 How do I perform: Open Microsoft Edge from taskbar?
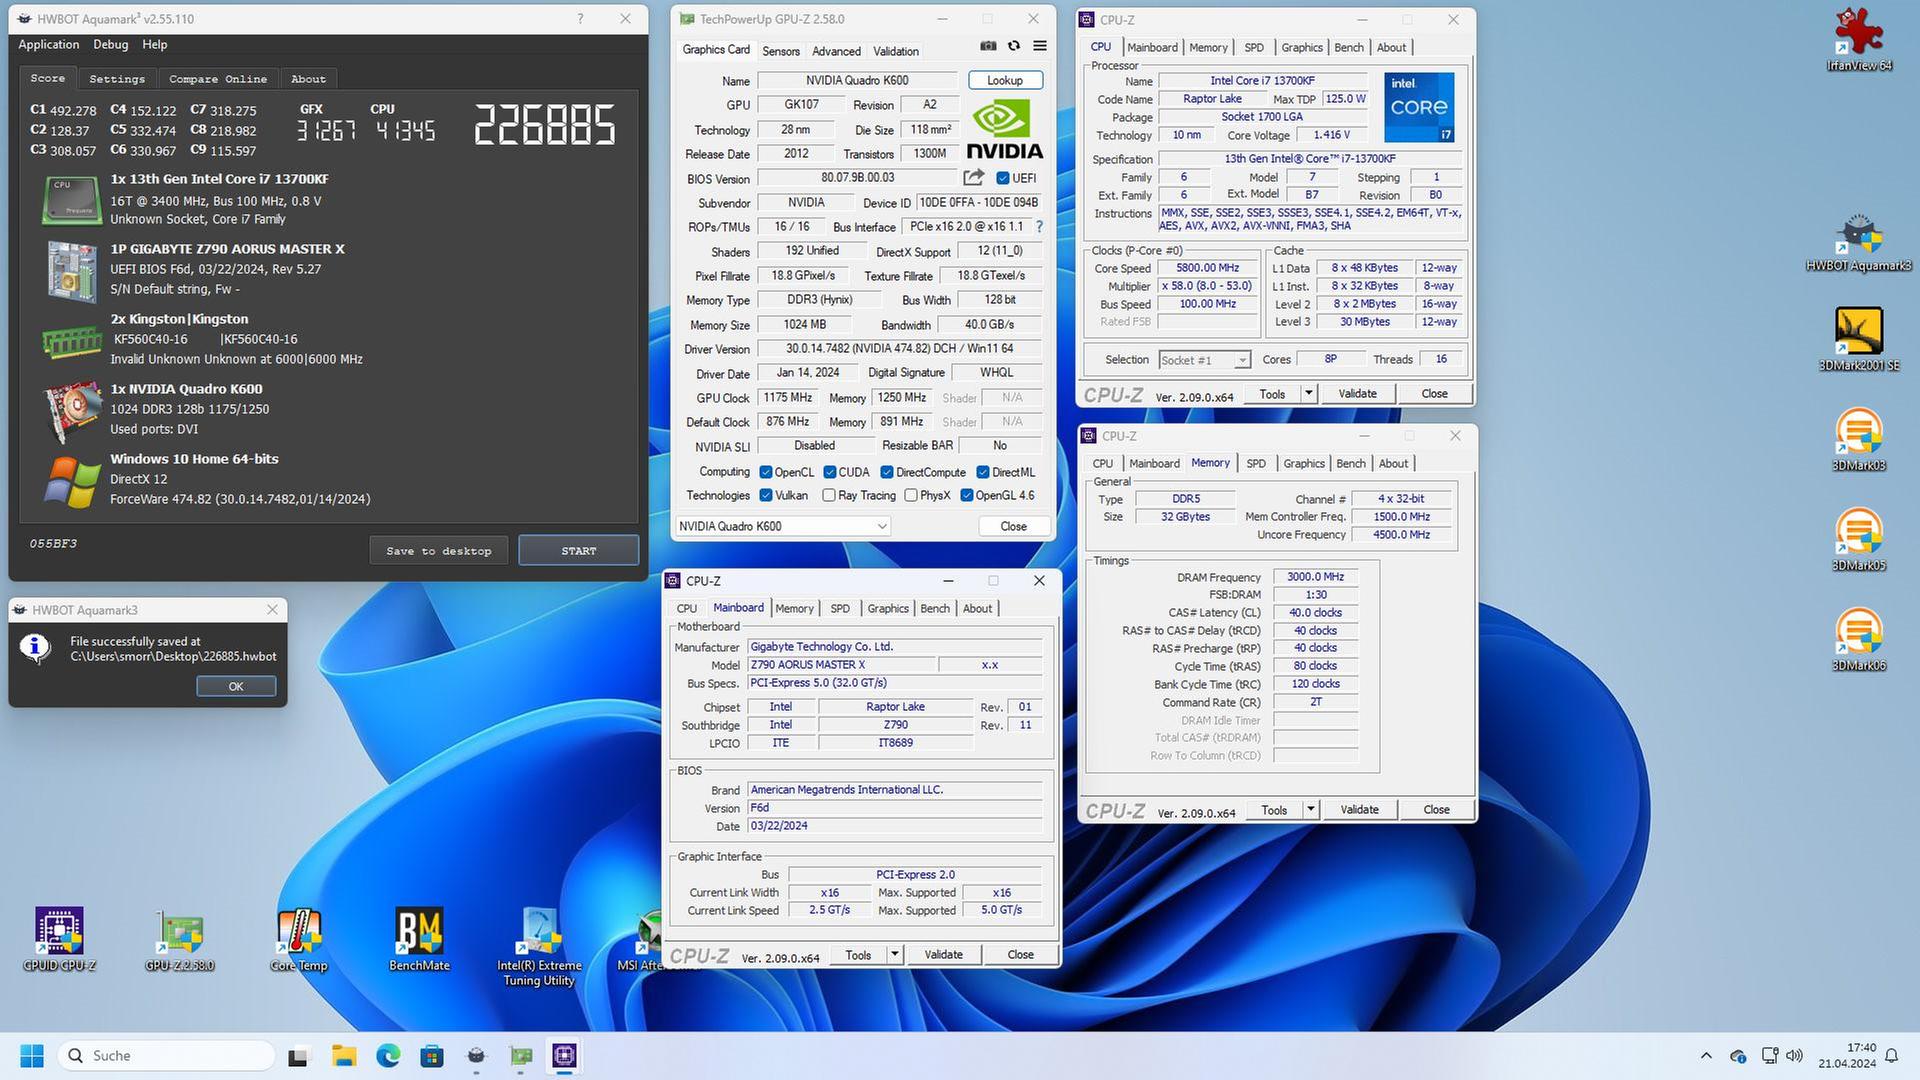tap(388, 1056)
